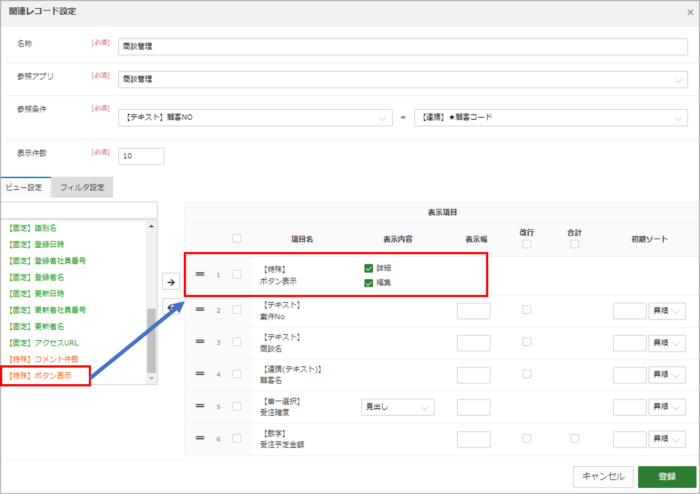Select 【固定】登録者社員番号 in the item list
This screenshot has height=494, width=700.
coord(47,261)
